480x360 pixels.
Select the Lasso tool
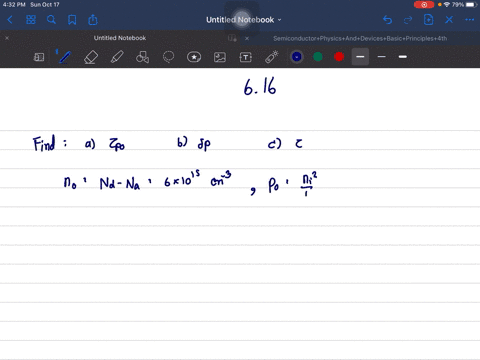tap(168, 57)
